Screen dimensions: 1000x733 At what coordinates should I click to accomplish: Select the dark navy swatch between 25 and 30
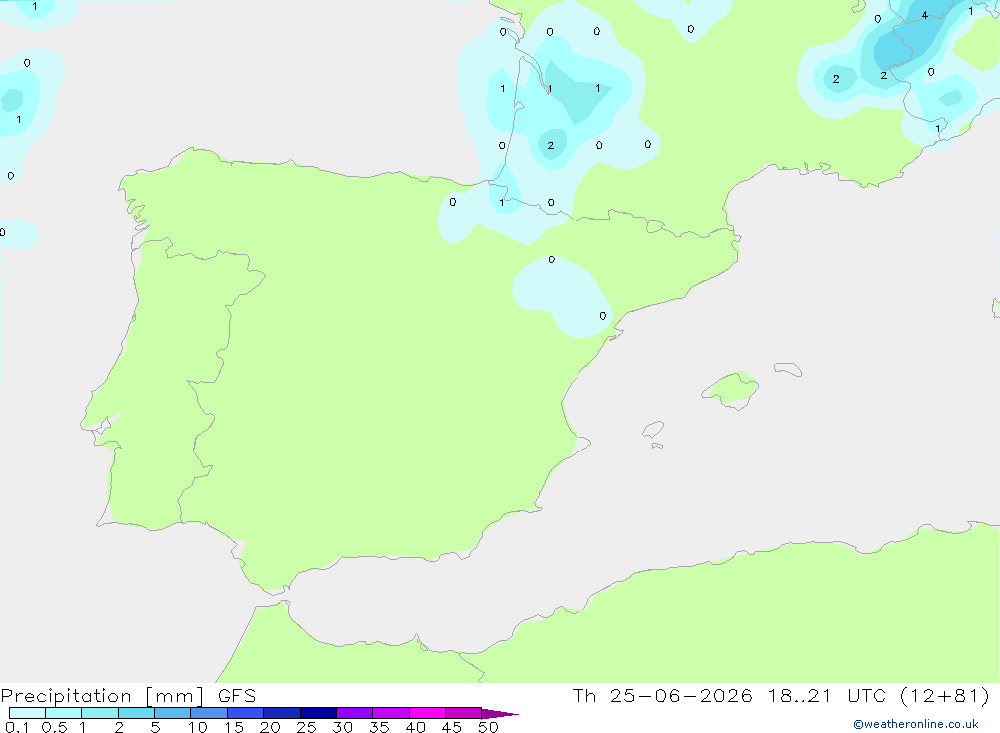pos(318,713)
